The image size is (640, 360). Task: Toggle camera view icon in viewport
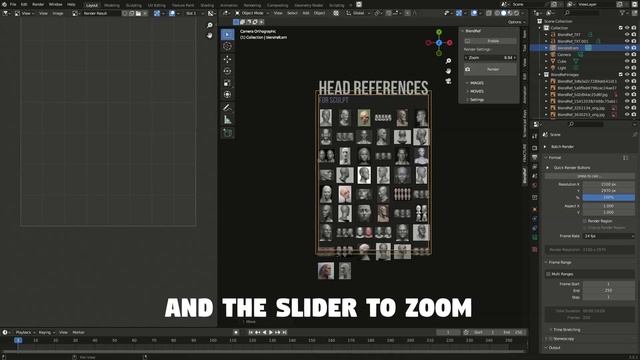(x=448, y=81)
